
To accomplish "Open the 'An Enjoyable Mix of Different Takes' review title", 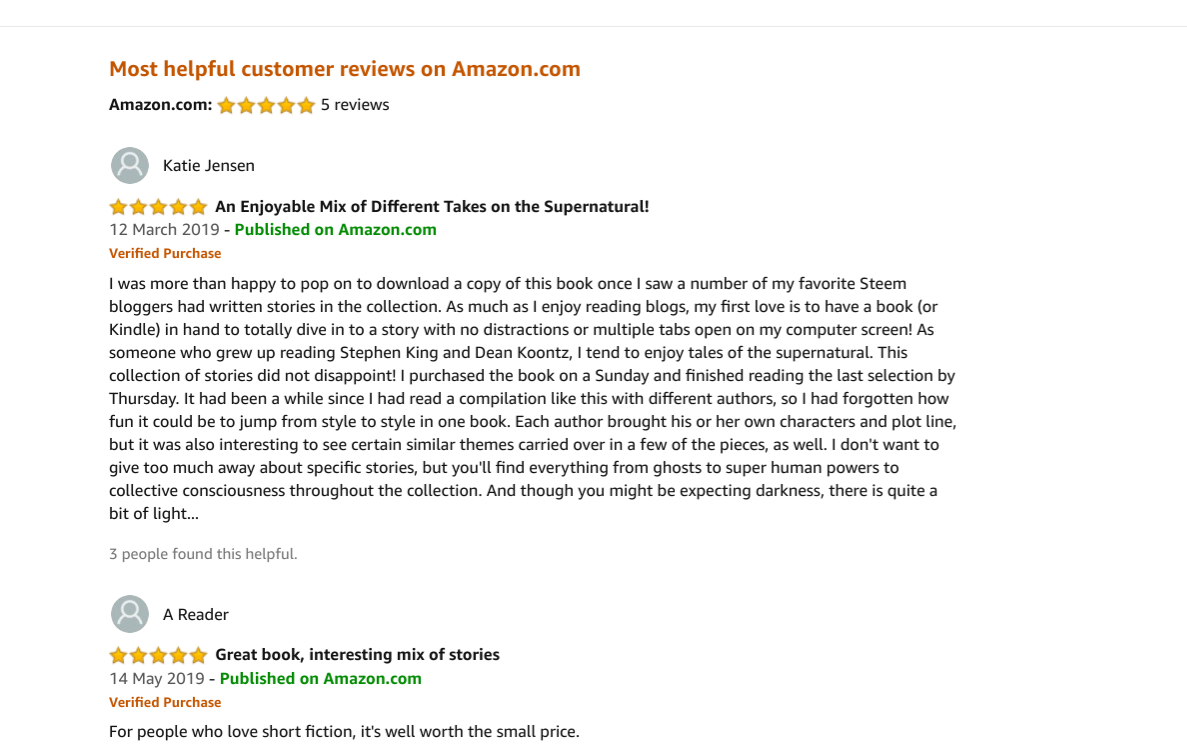I will [x=432, y=207].
